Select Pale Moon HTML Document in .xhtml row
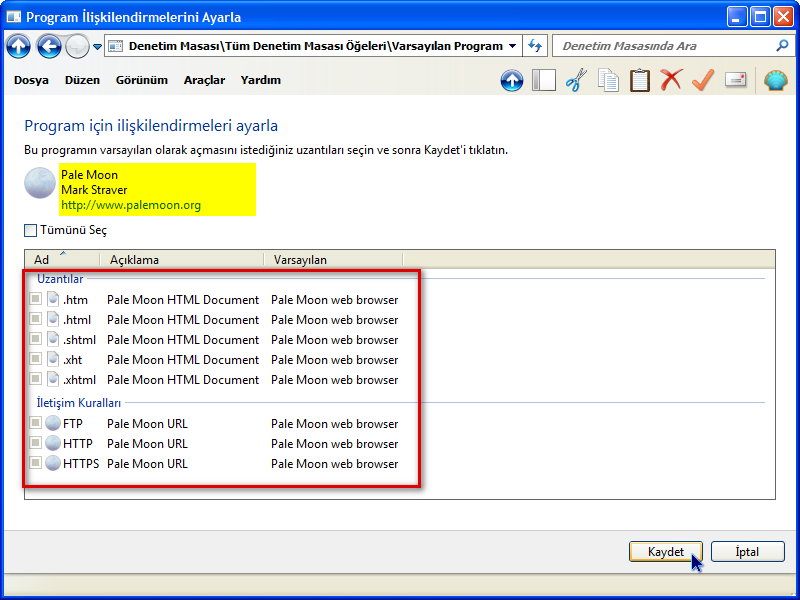The width and height of the screenshot is (800, 600). 183,380
